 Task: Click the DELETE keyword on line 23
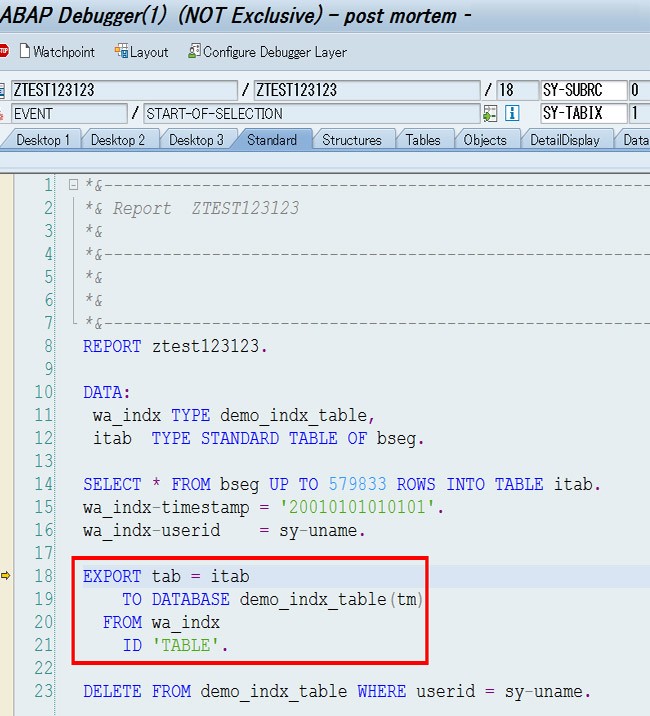point(112,691)
